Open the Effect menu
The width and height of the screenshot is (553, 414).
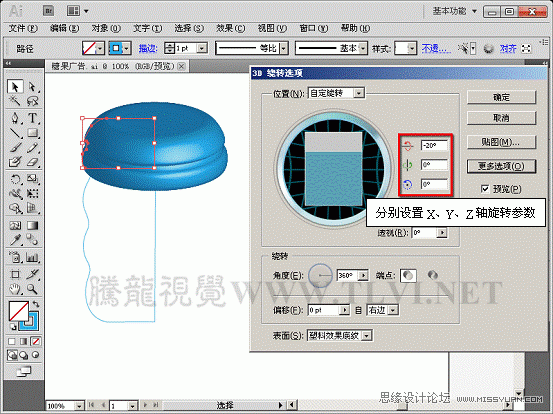[x=230, y=28]
